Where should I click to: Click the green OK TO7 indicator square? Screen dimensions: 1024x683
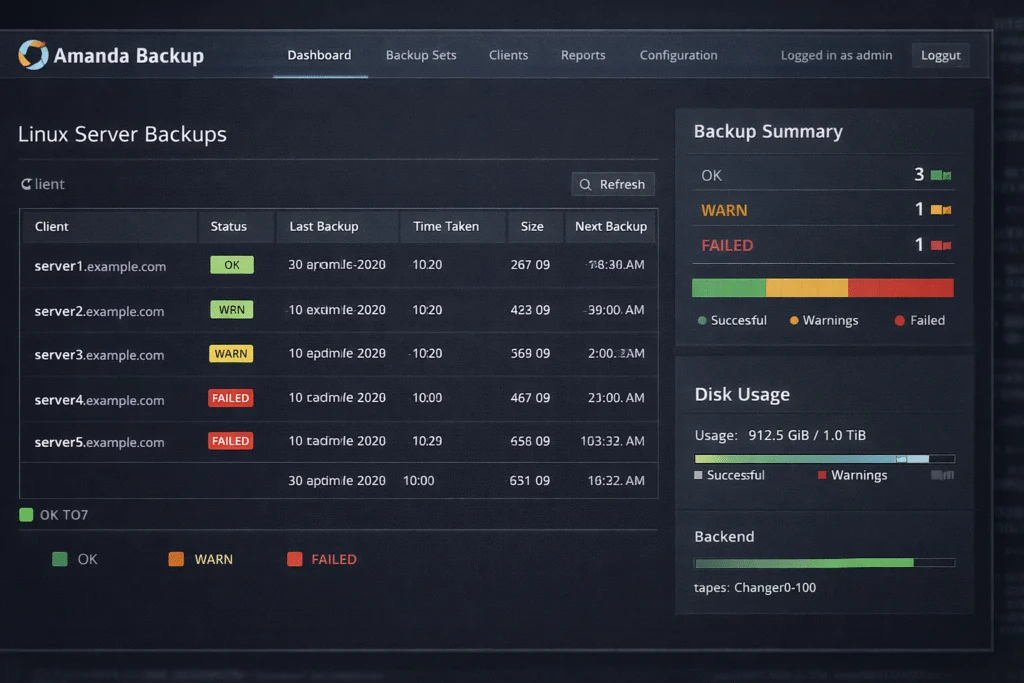pyautogui.click(x=26, y=515)
